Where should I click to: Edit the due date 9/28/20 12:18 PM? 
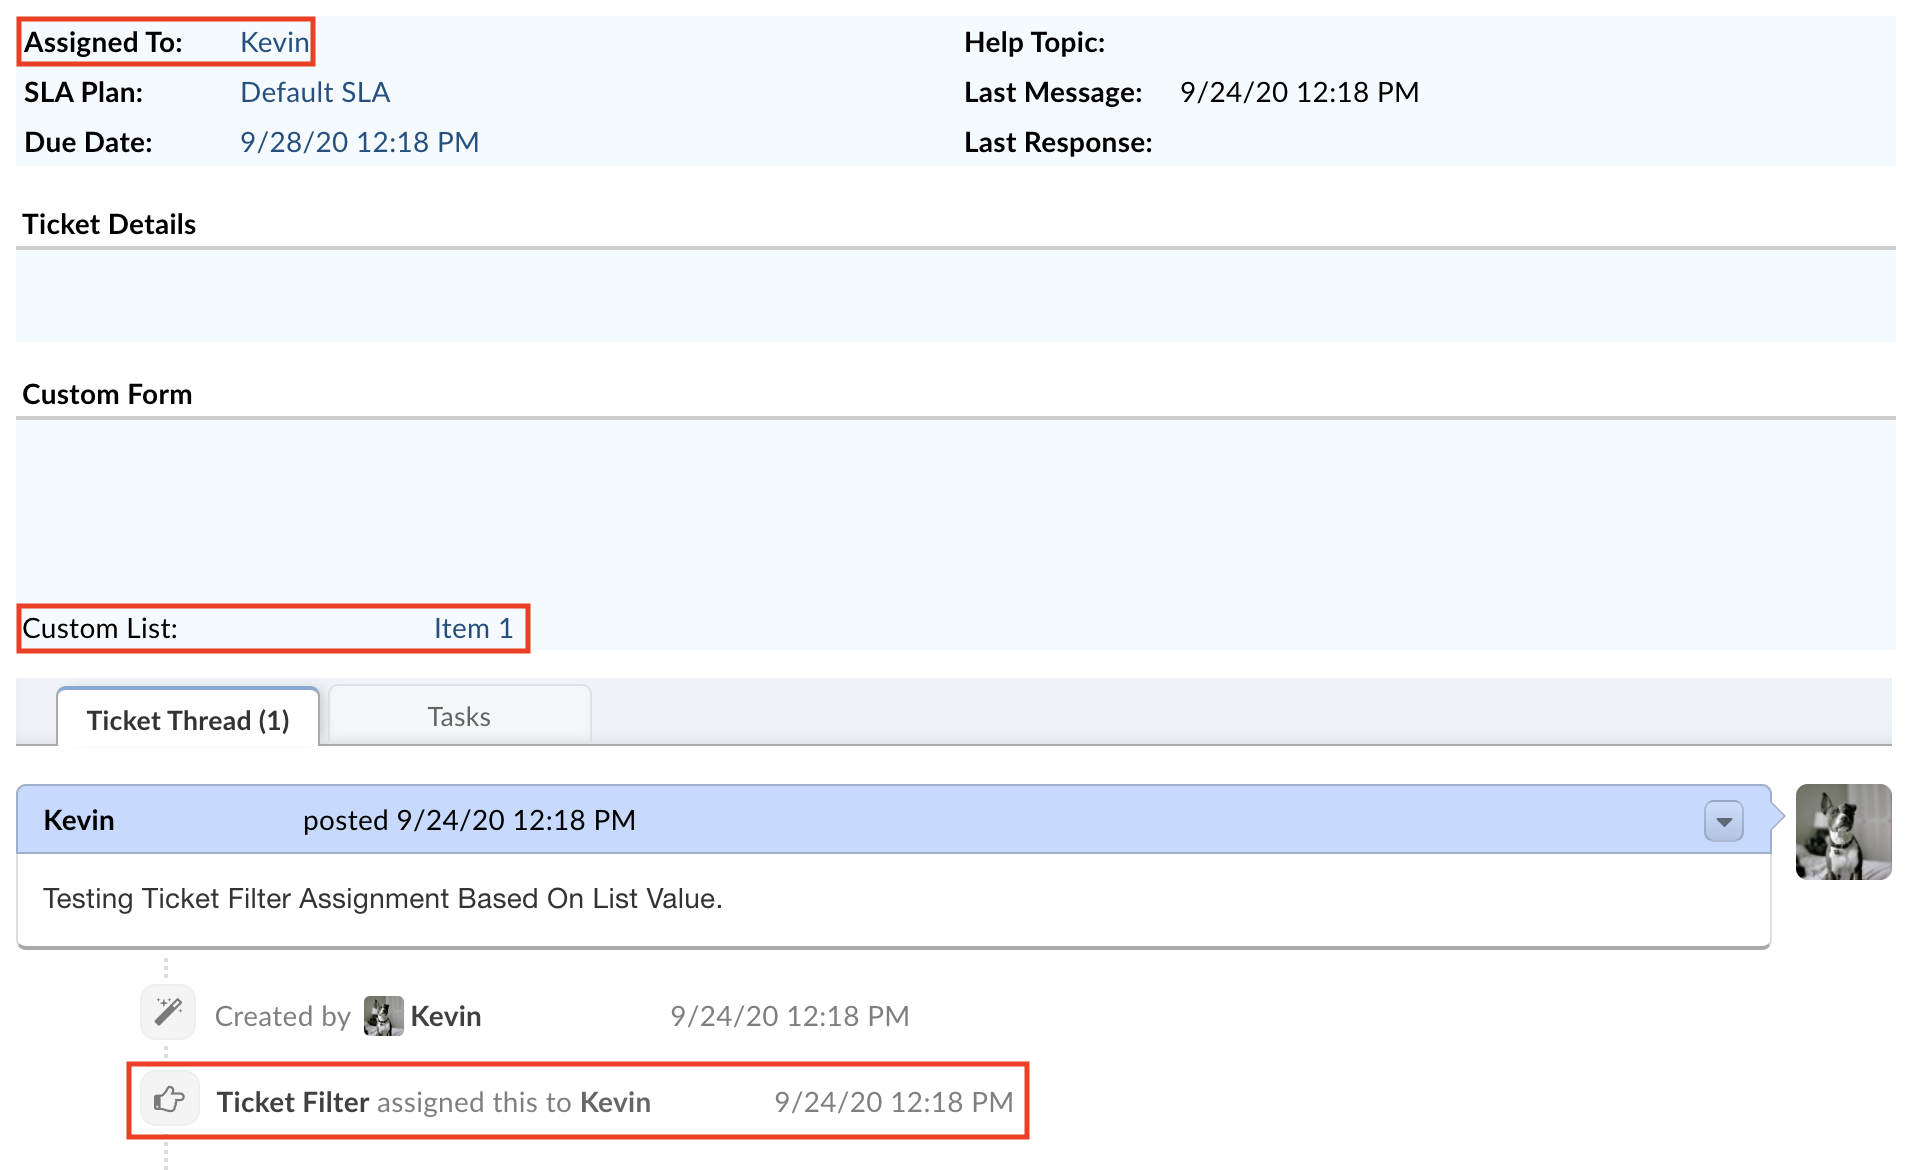pyautogui.click(x=359, y=142)
